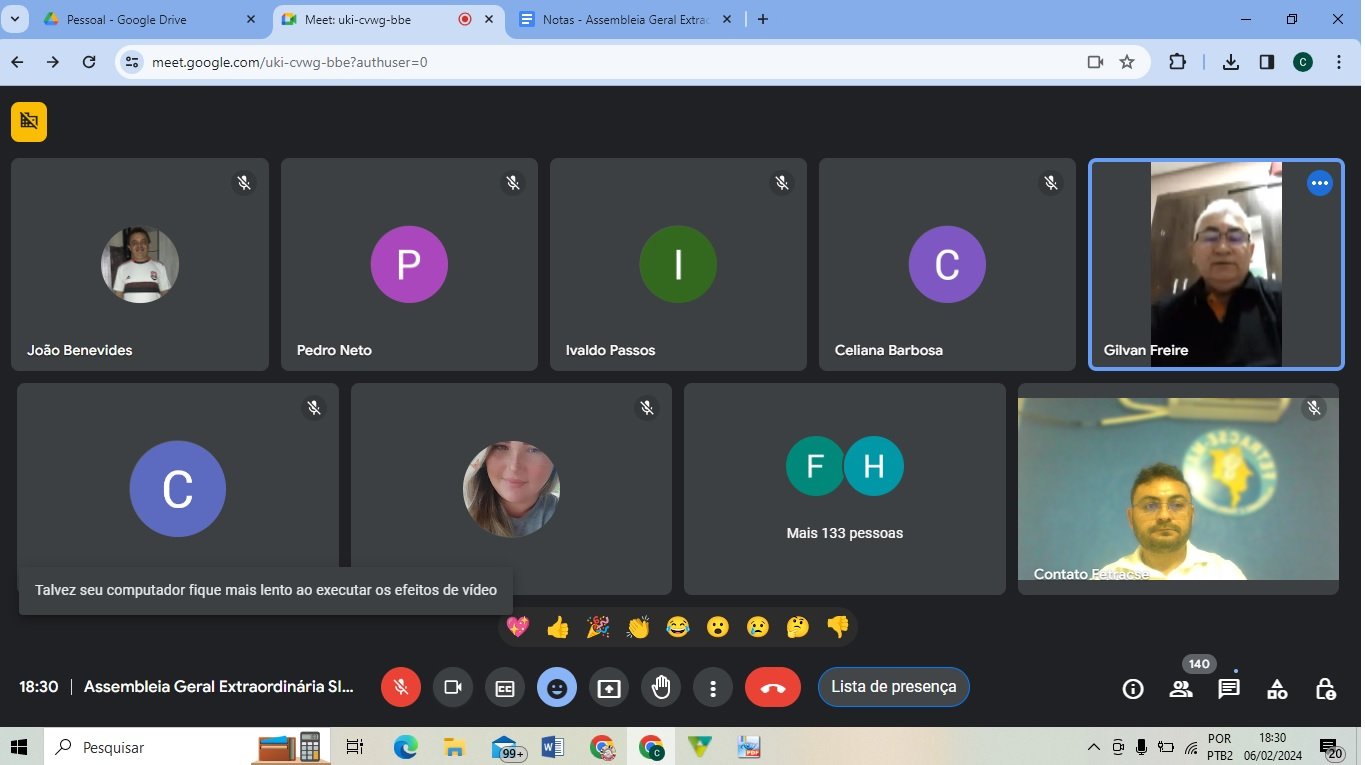This screenshot has width=1365, height=765.
Task: Toggle the emoji reactions bar
Action: 557,688
